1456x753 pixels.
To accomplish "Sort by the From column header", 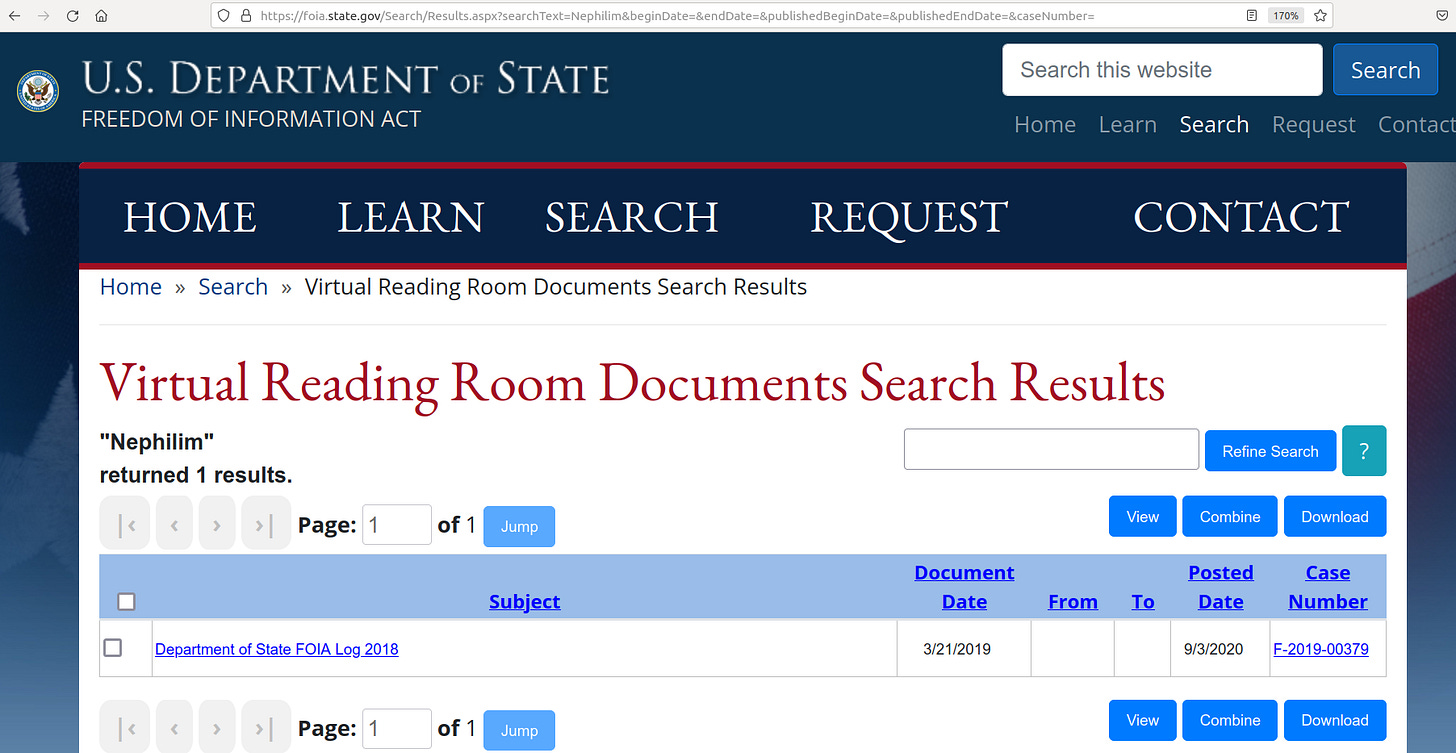I will [1073, 601].
